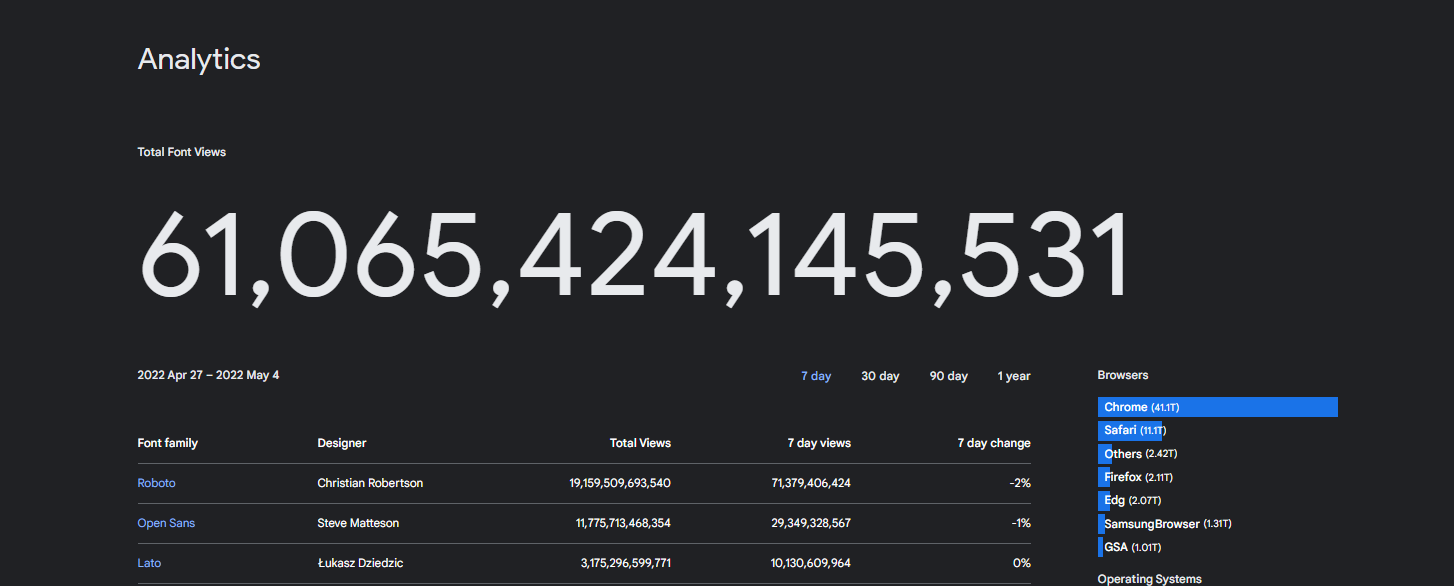
Task: Click the 7 day change column header
Action: coord(993,443)
